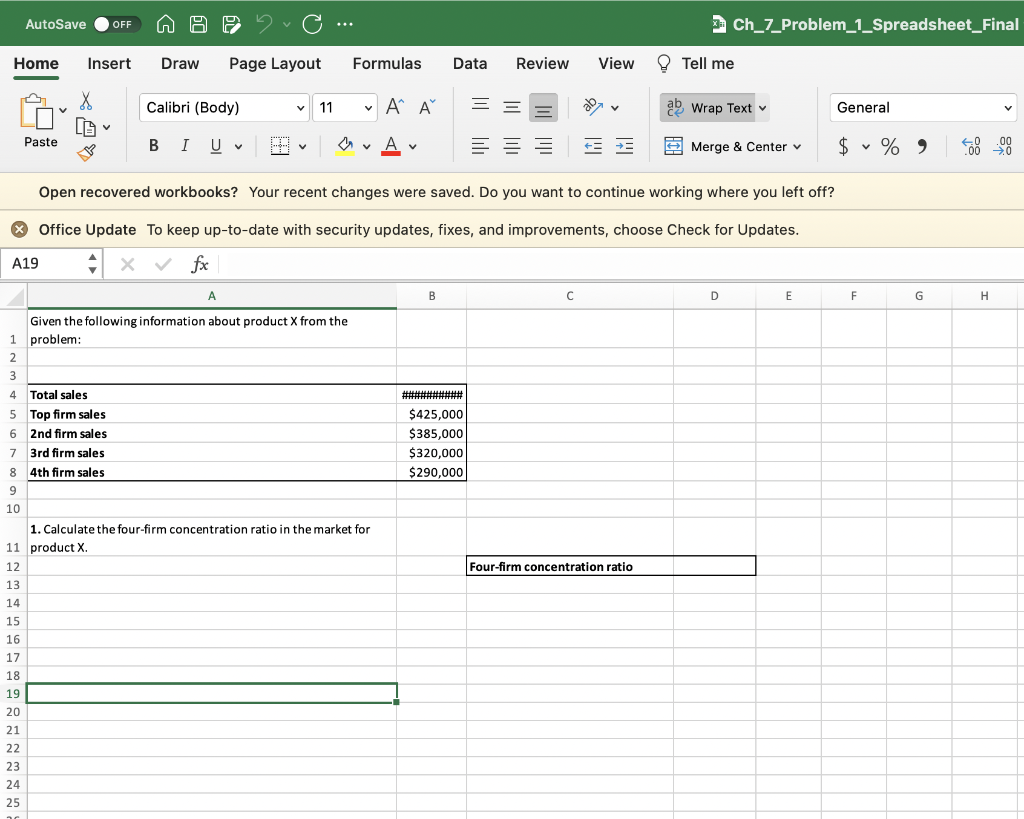Click Merge & Center button
Viewport: 1024px width, 819px height.
[725, 146]
